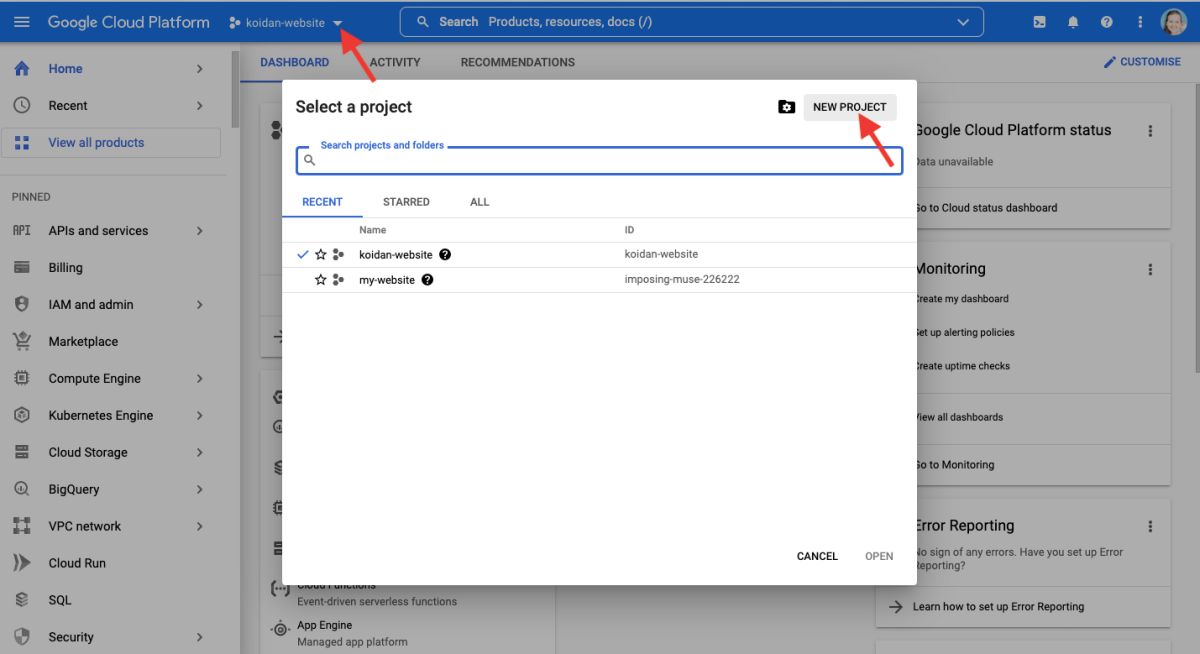Expand Kubernetes Engine submenu chevron
1200x654 pixels.
point(200,416)
